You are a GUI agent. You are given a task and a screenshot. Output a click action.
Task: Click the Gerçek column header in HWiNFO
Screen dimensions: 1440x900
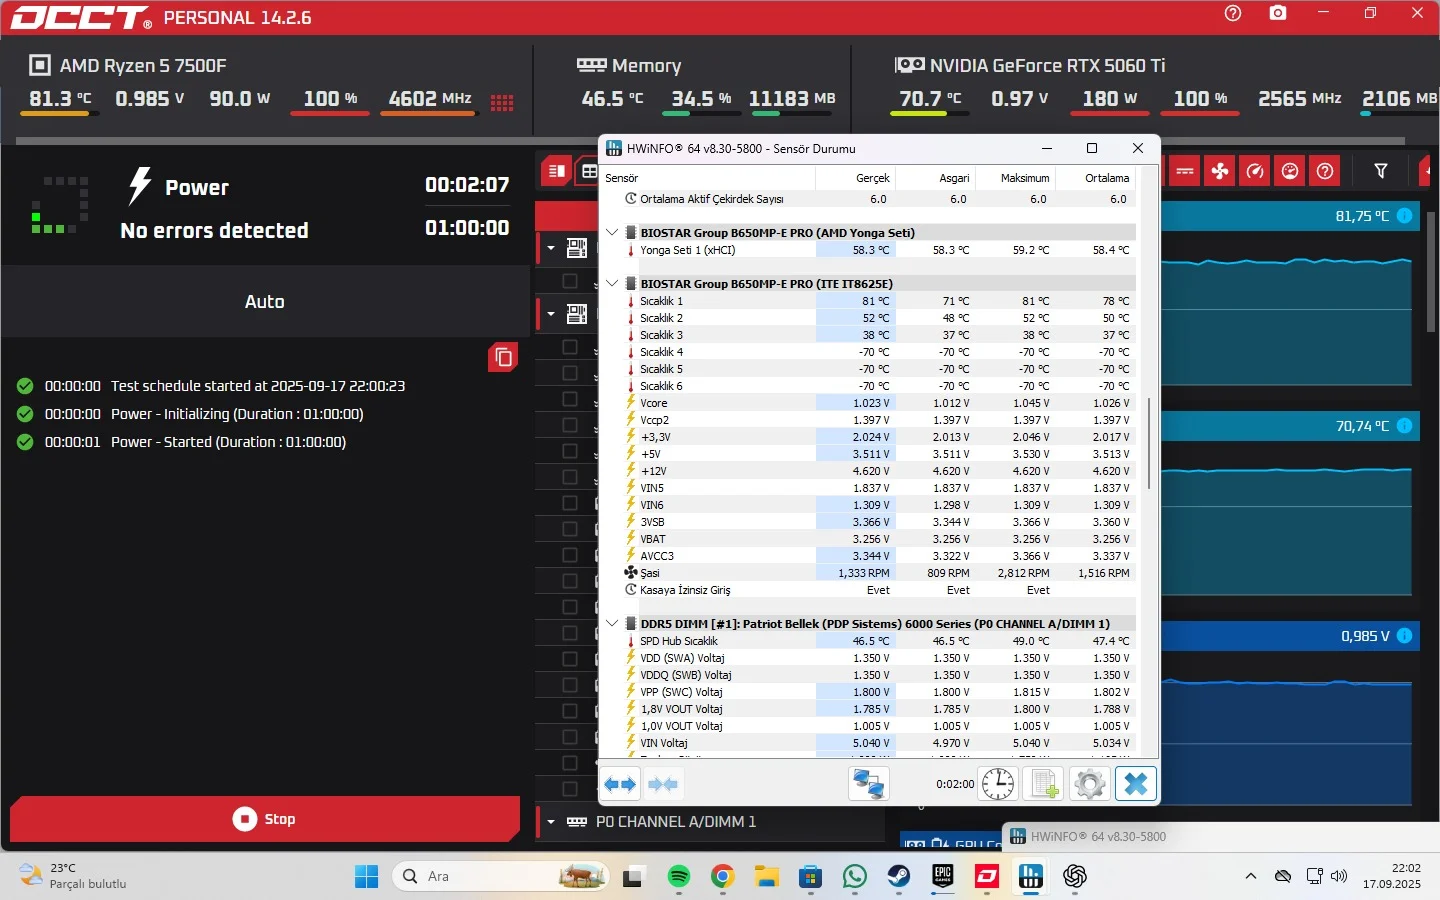855,178
